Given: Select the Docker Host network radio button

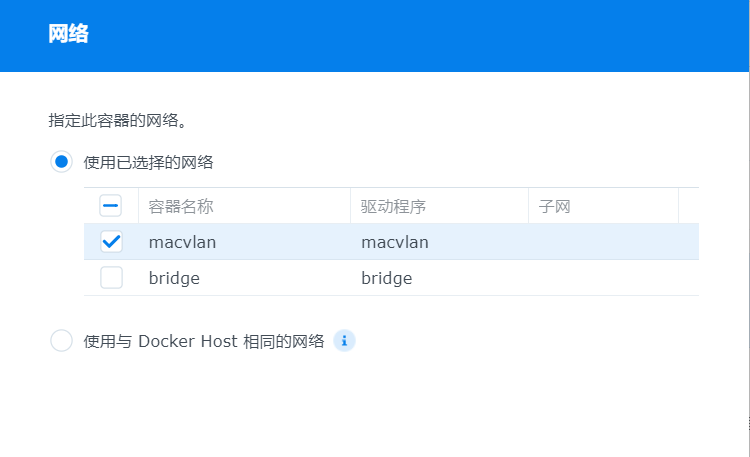Looking at the screenshot, I should (61, 341).
